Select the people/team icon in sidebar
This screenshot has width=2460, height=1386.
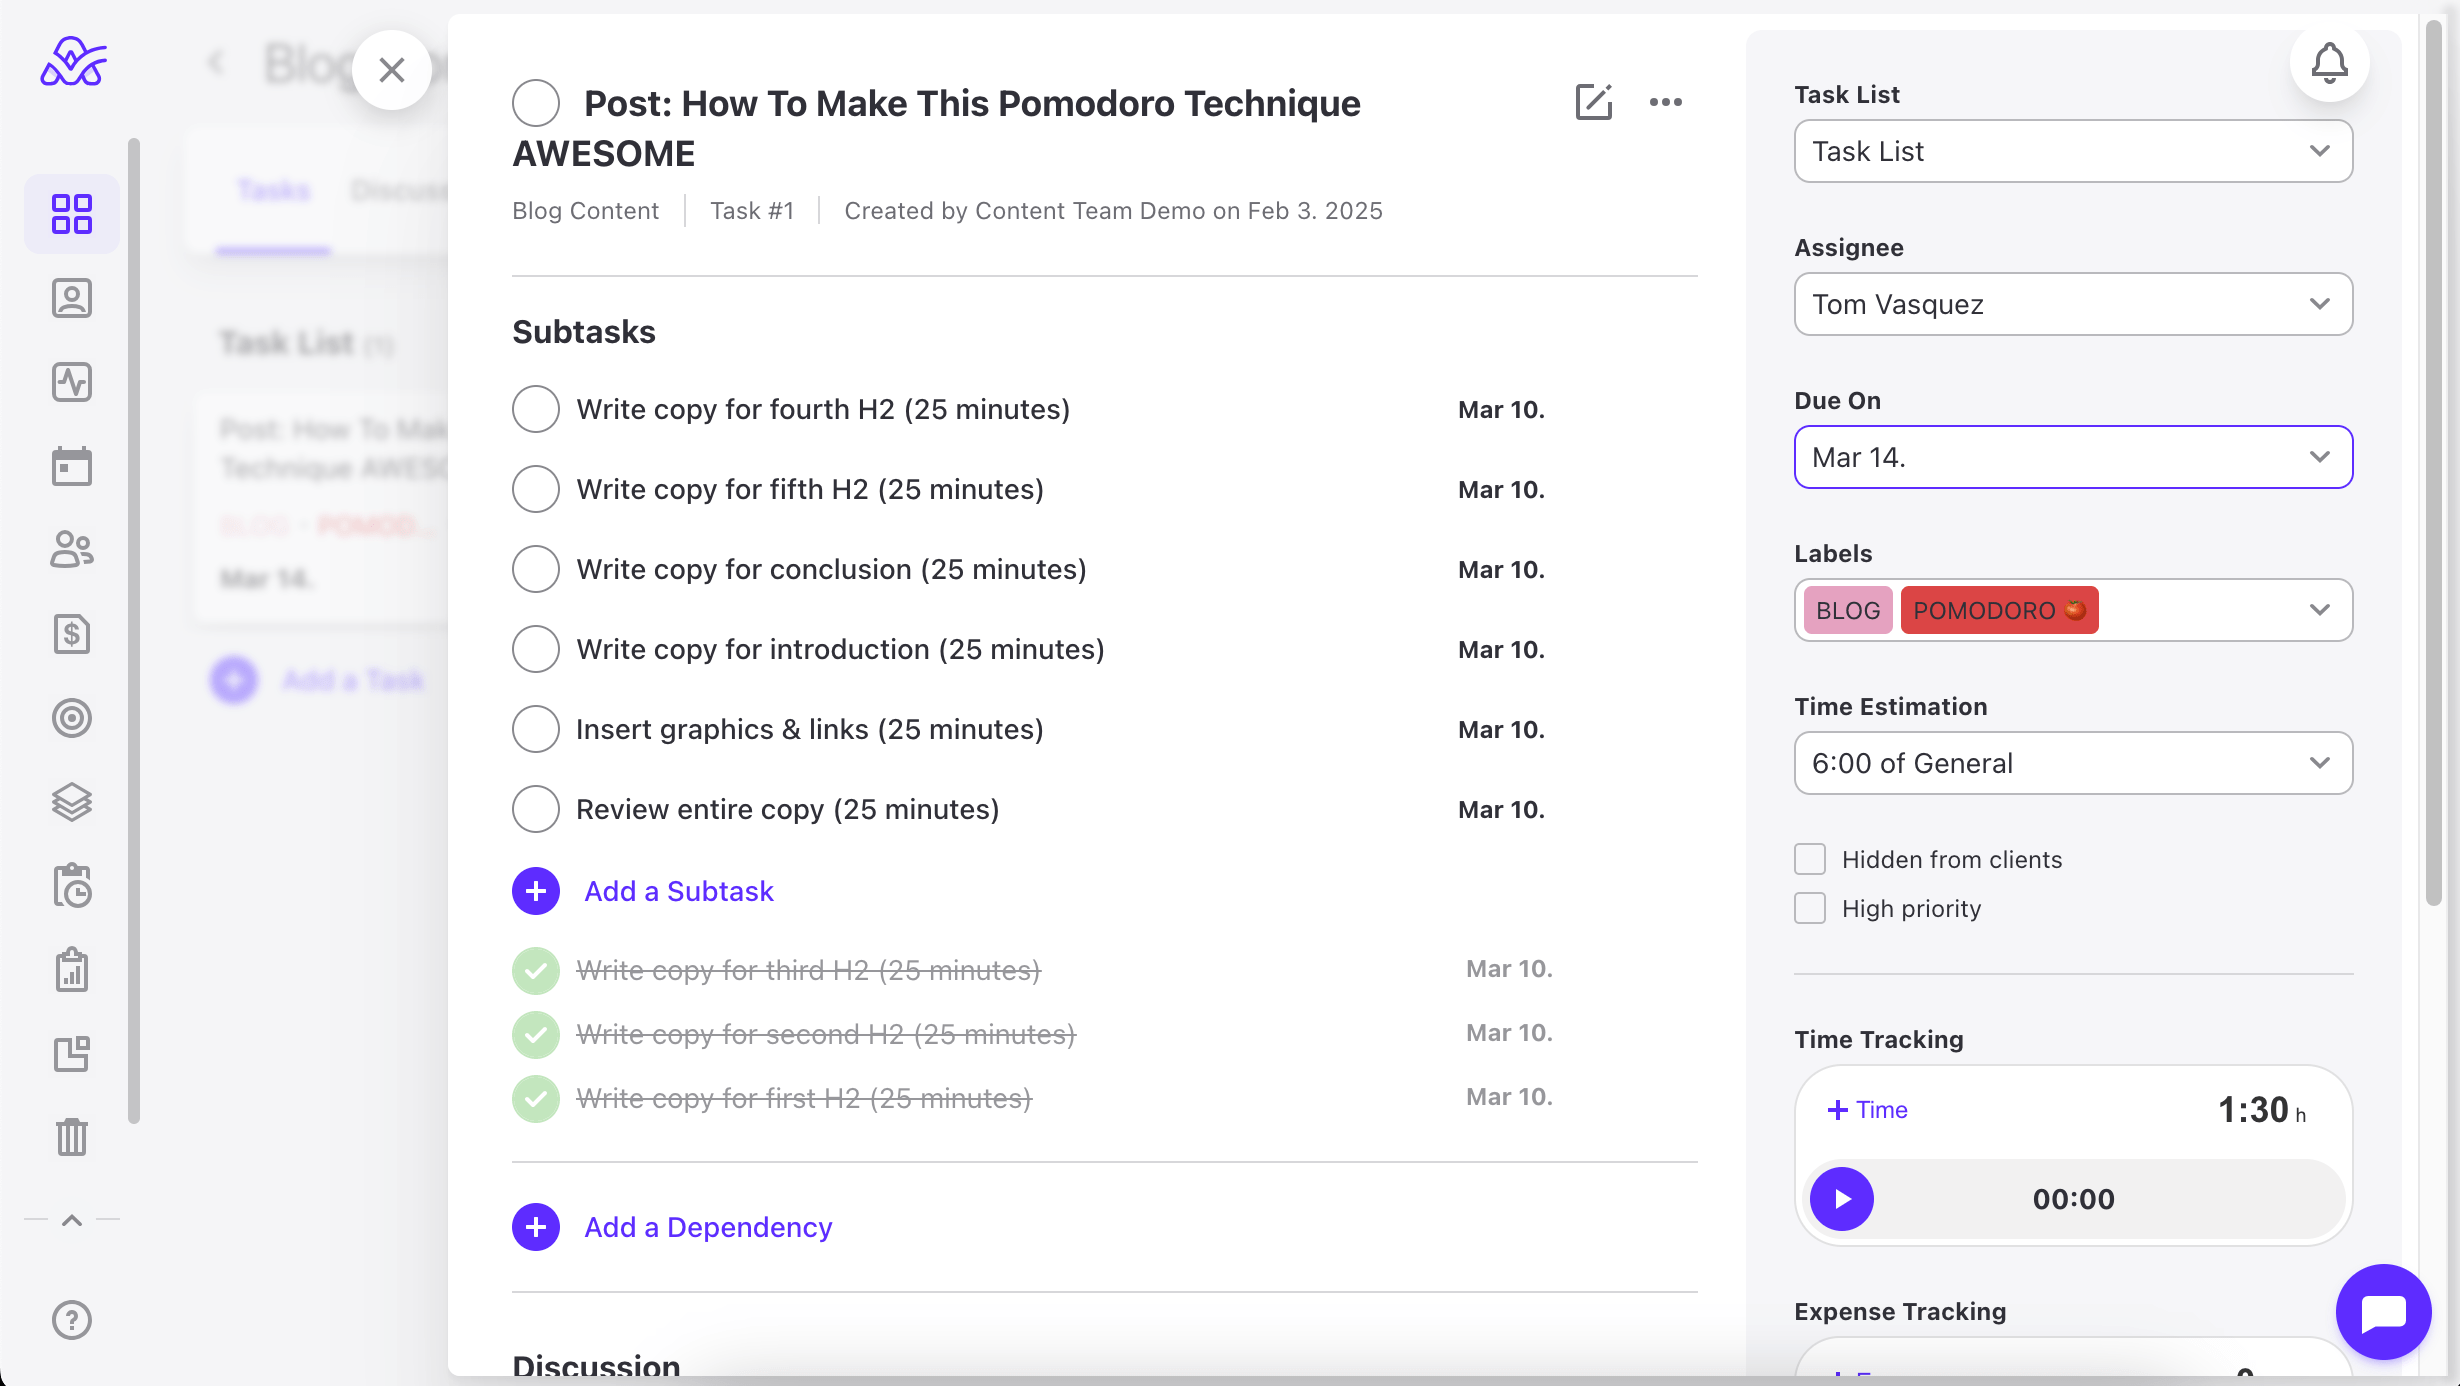click(71, 549)
